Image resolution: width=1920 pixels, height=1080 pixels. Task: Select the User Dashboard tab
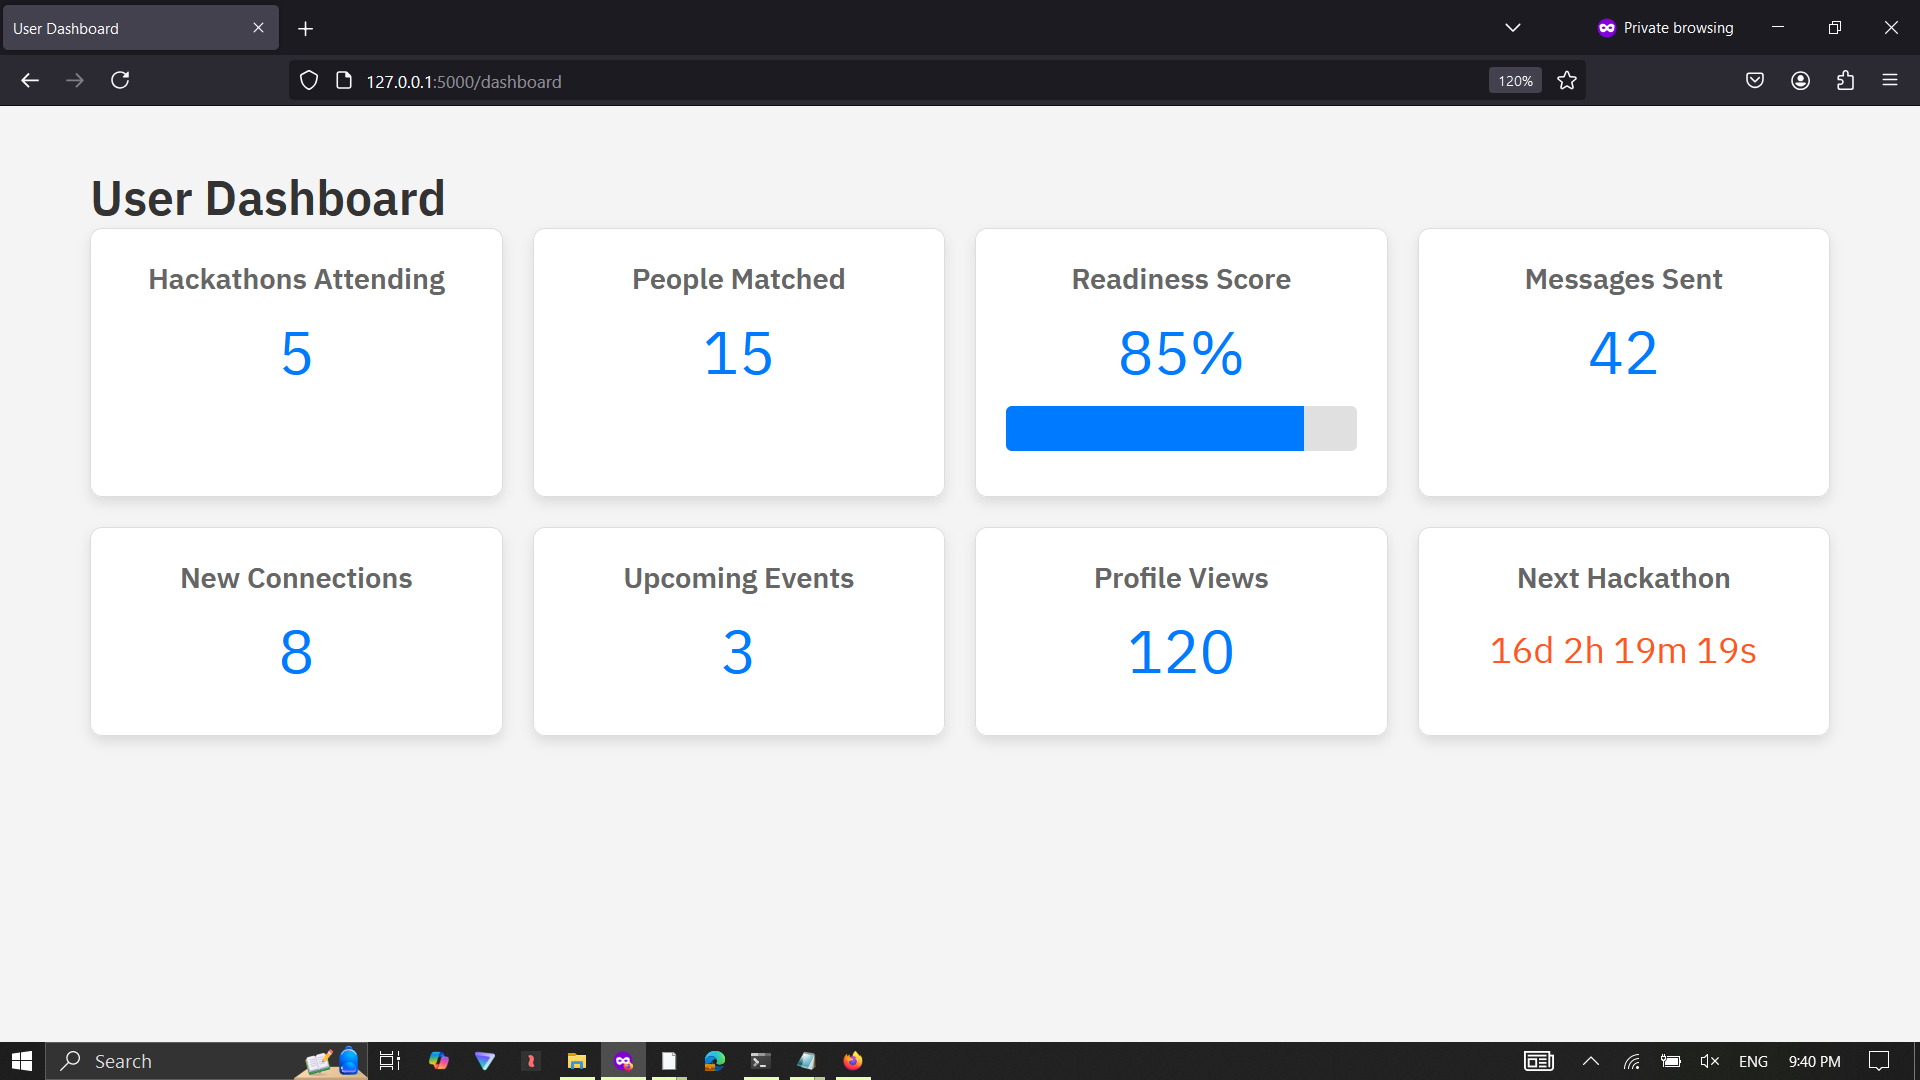[x=120, y=28]
